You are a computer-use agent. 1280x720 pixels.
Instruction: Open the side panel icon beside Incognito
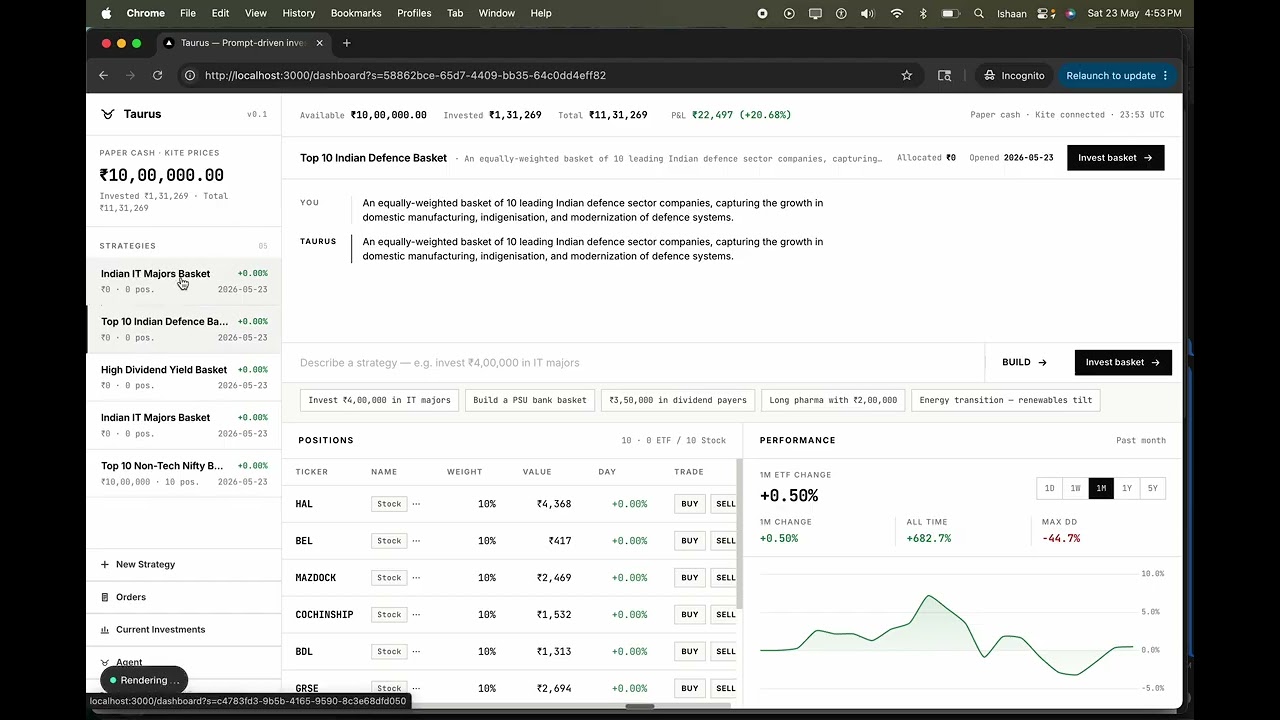(944, 75)
